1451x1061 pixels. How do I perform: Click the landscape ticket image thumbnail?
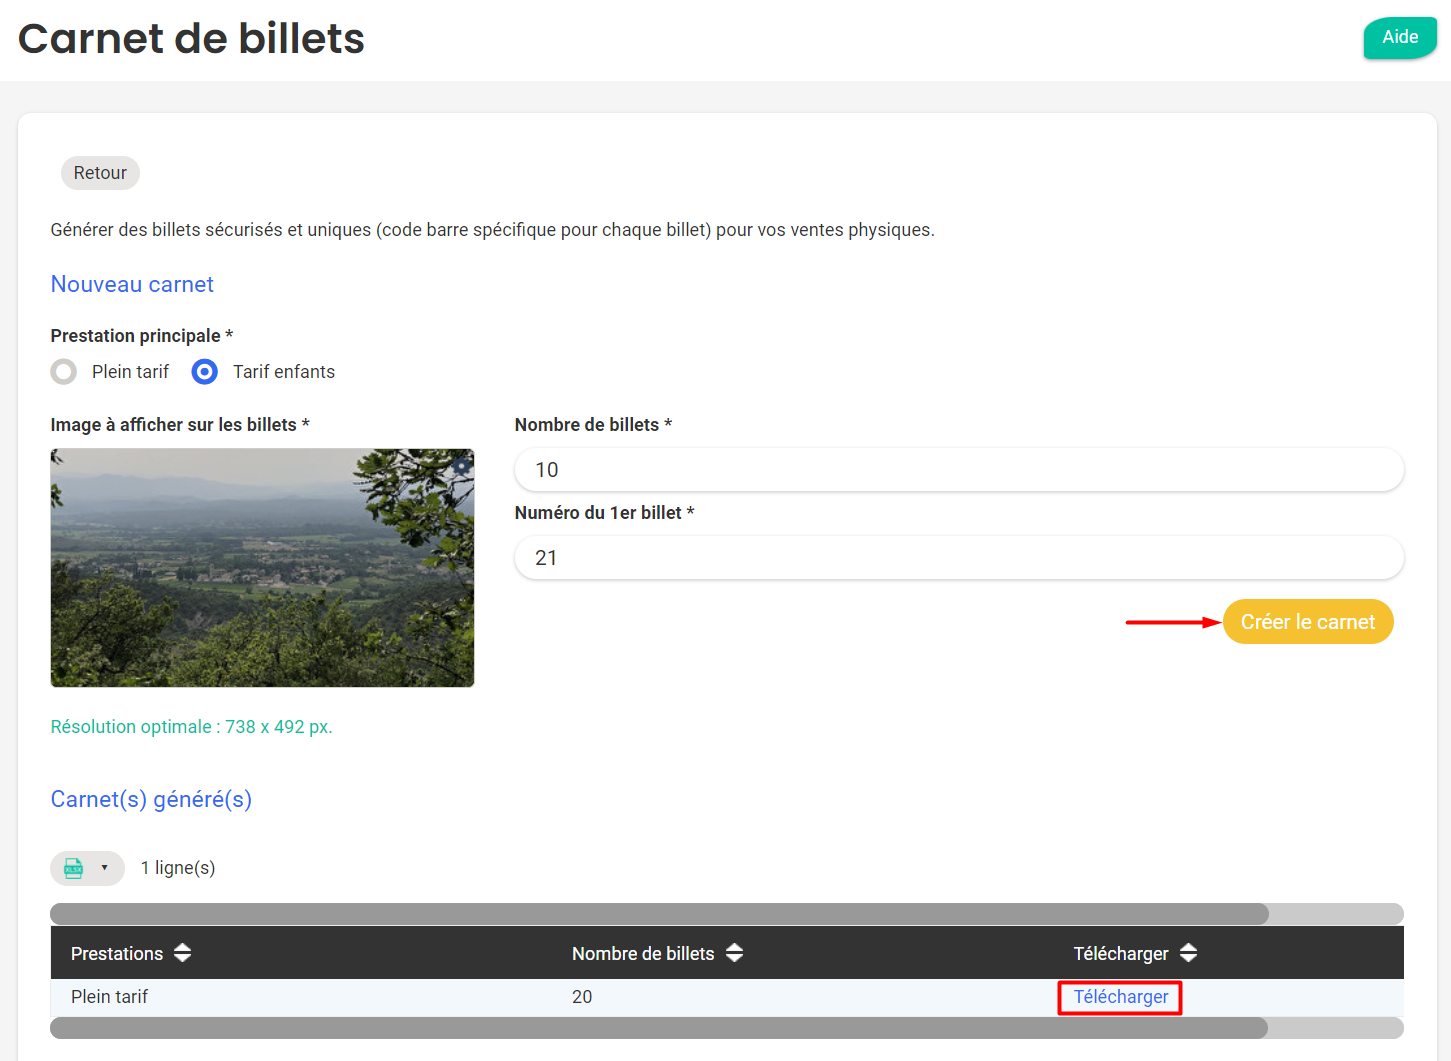coord(262,568)
